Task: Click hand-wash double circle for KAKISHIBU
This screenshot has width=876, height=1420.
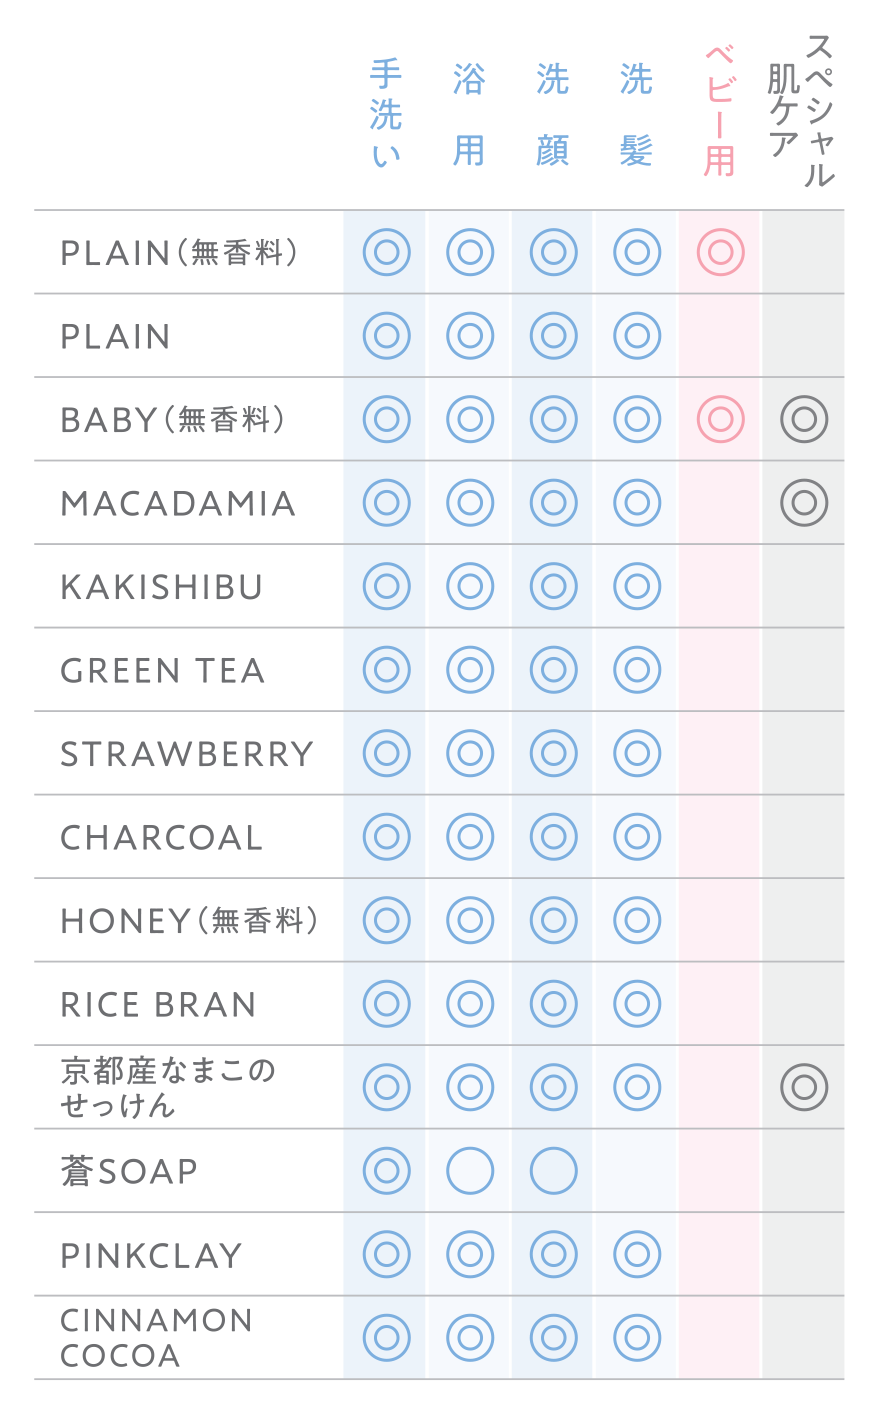Action: (386, 587)
